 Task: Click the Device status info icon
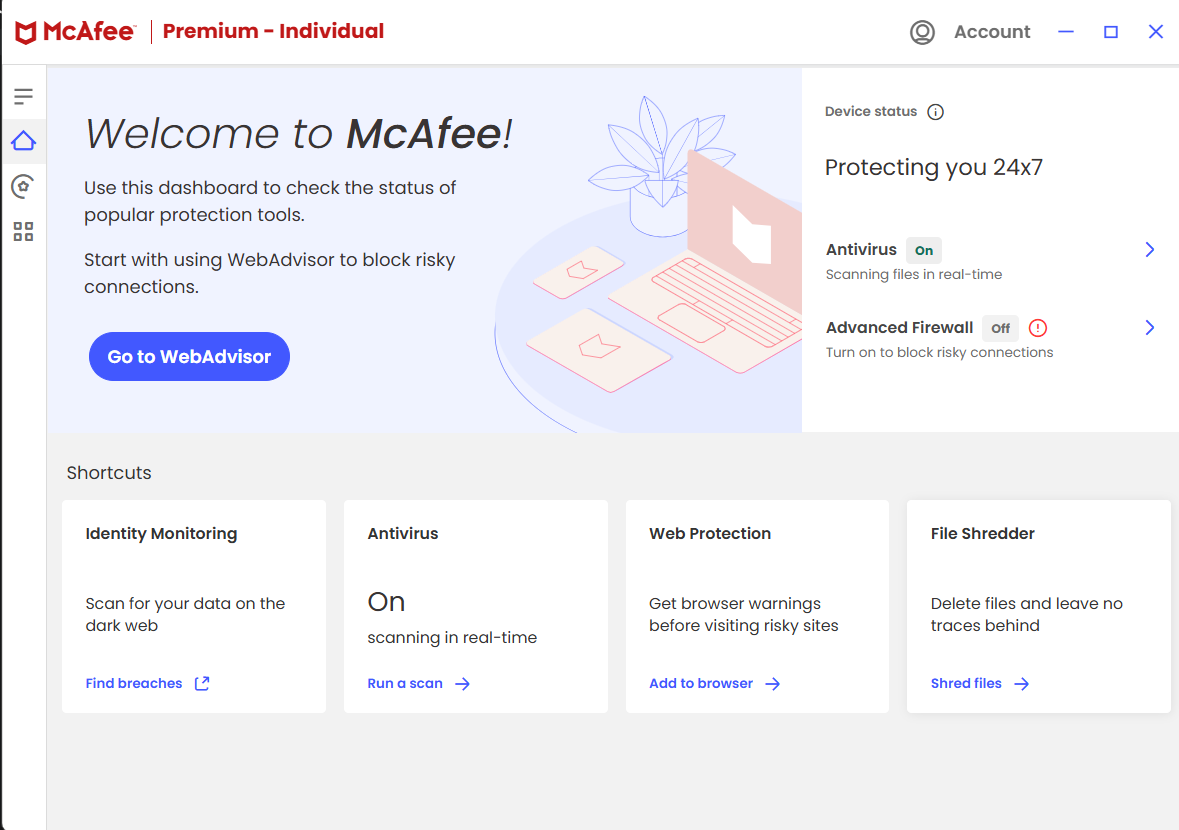tap(935, 112)
